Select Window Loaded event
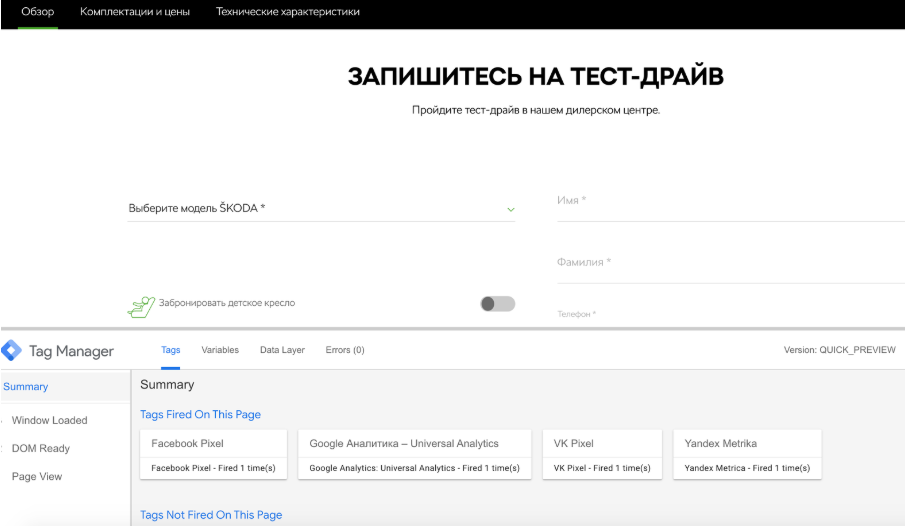905x526 pixels. pos(50,420)
